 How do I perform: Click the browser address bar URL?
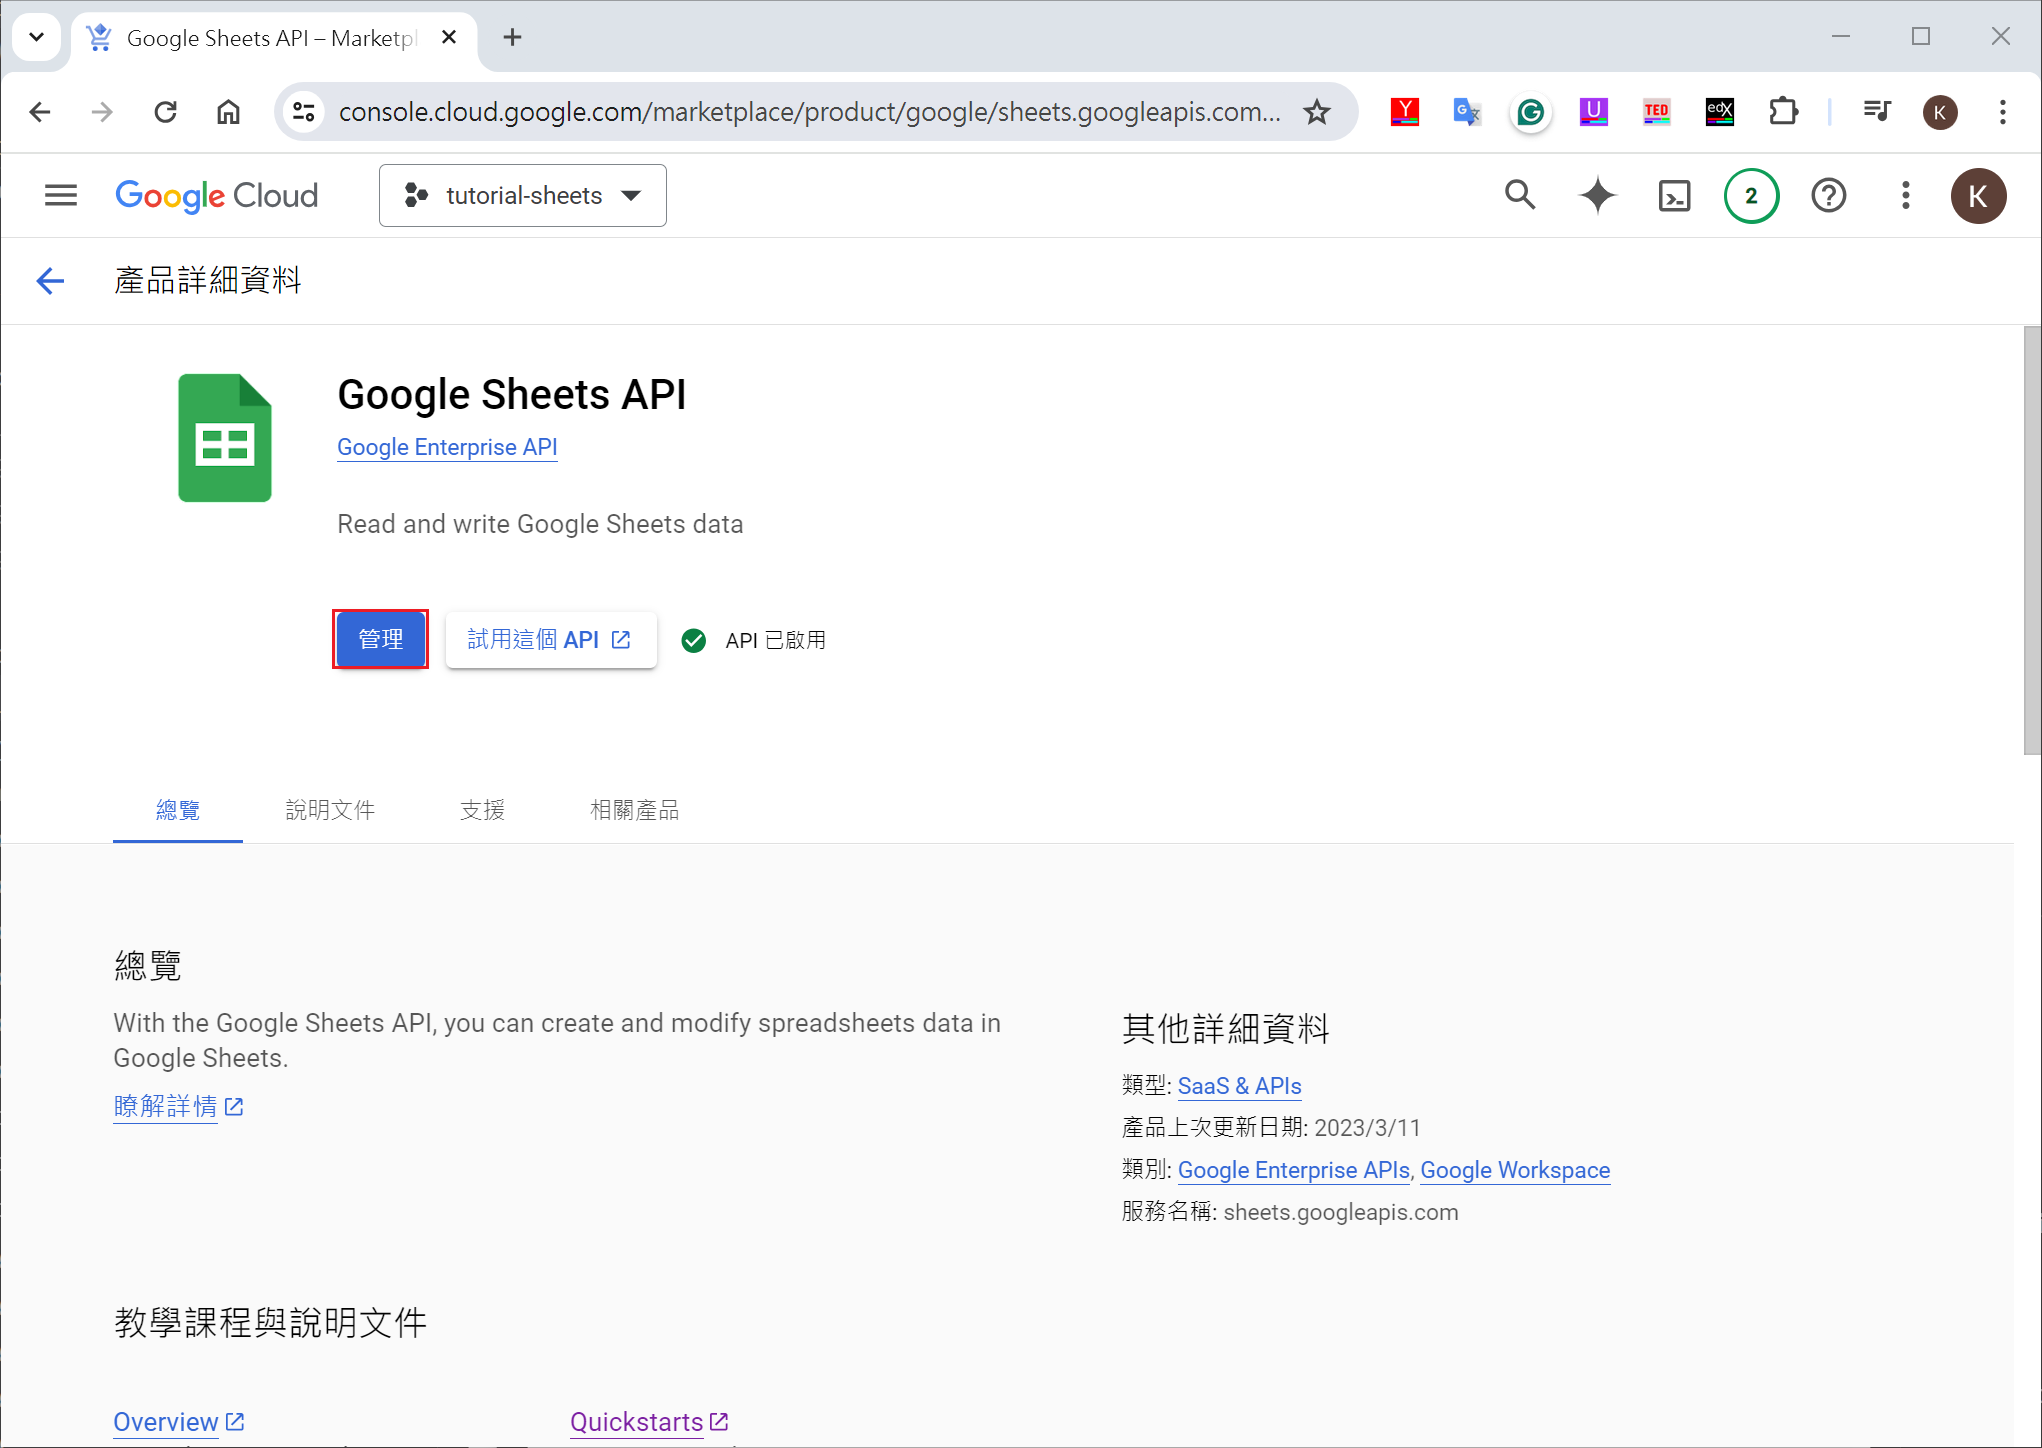tap(808, 112)
